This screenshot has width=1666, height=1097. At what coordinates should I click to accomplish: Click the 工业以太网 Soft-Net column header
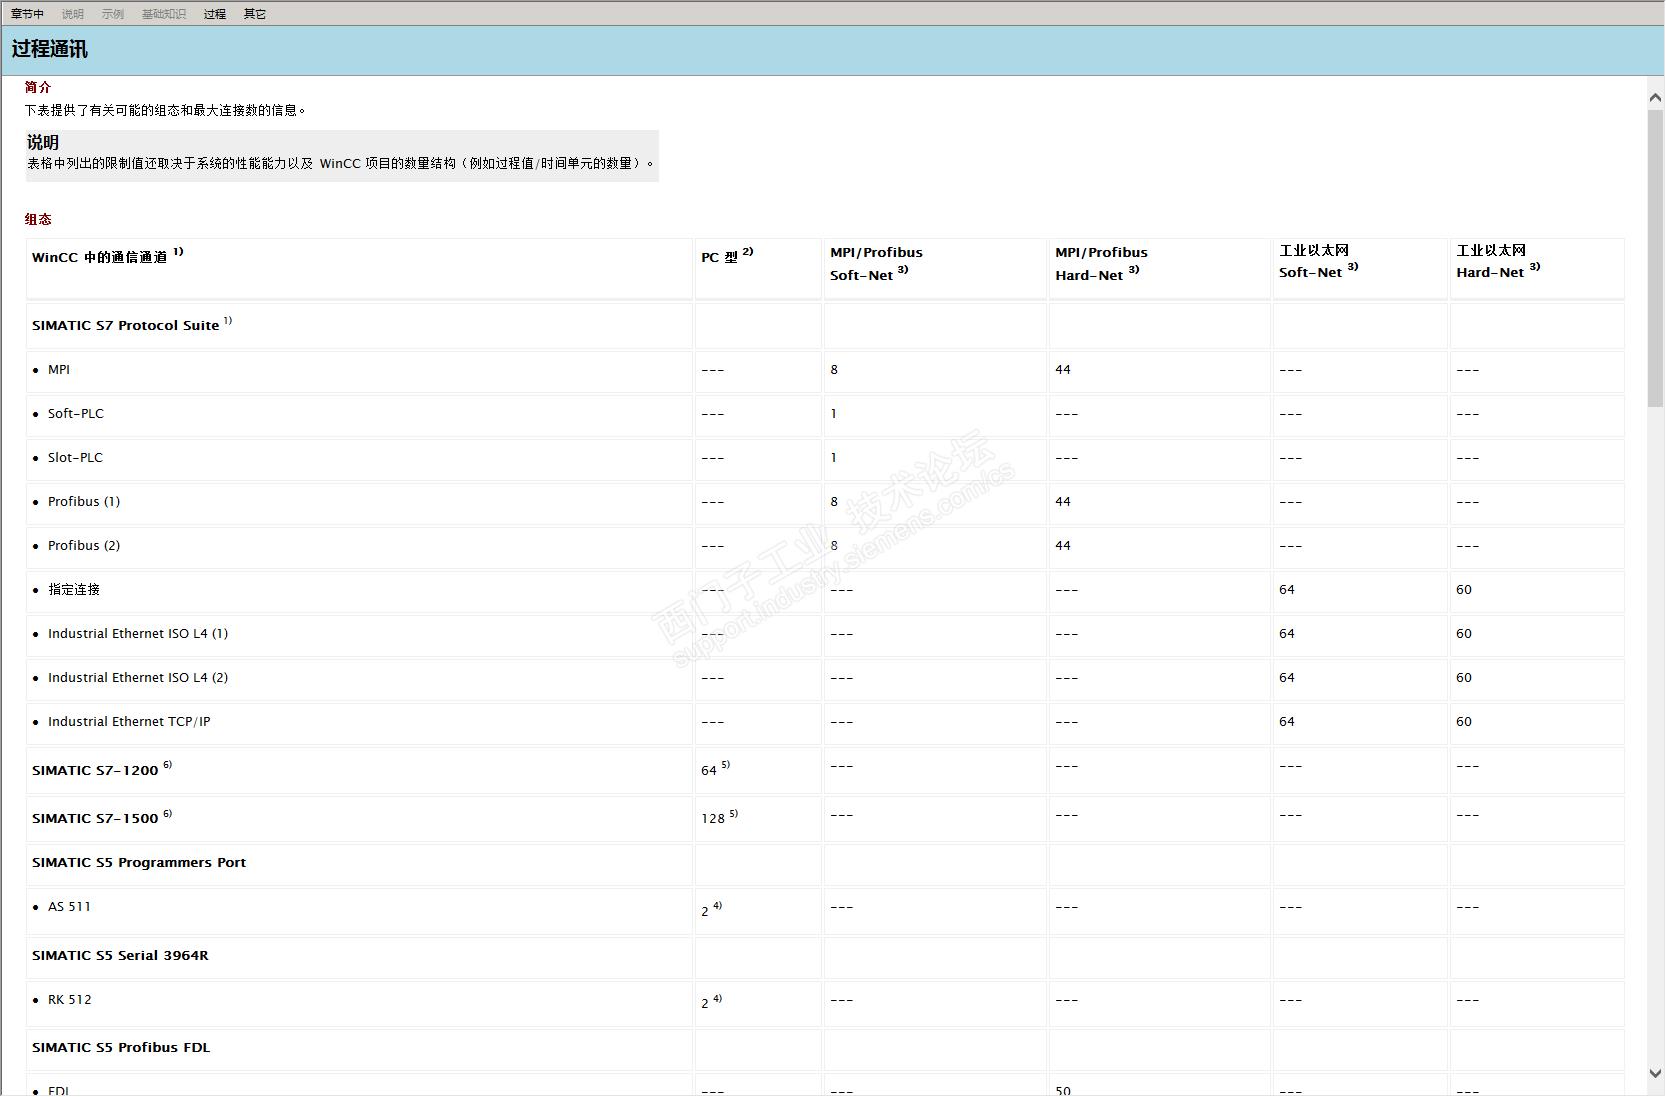1318,261
